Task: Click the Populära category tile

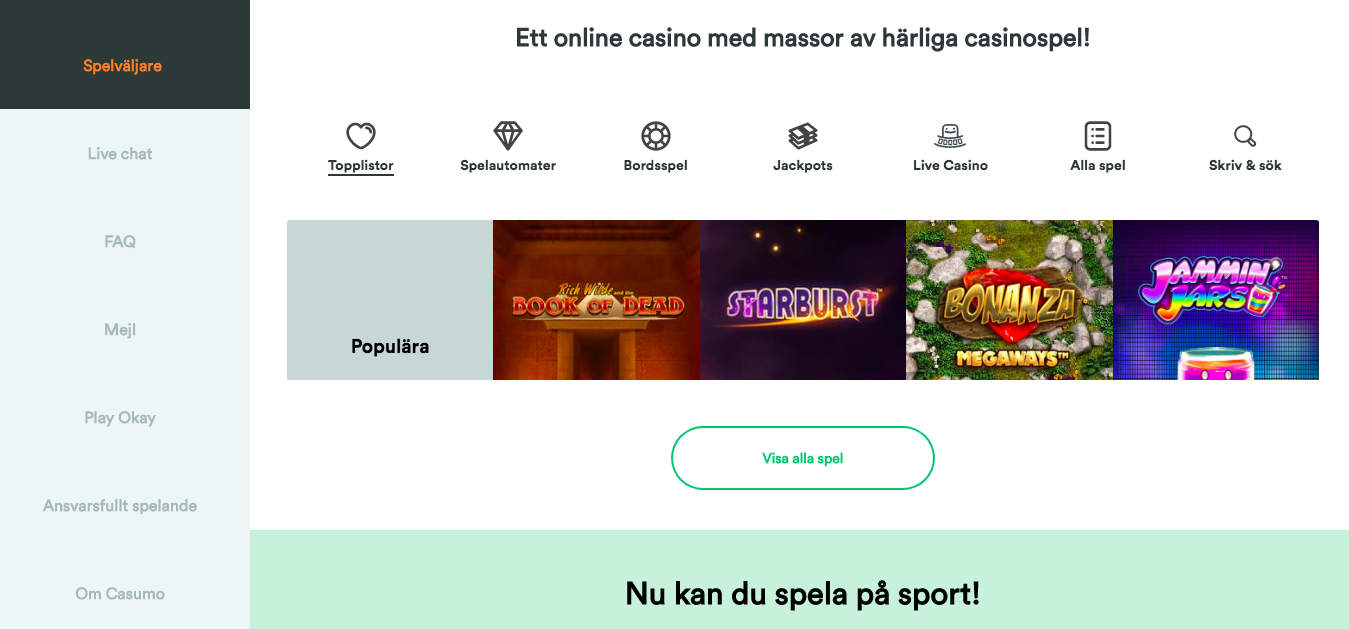Action: (390, 300)
